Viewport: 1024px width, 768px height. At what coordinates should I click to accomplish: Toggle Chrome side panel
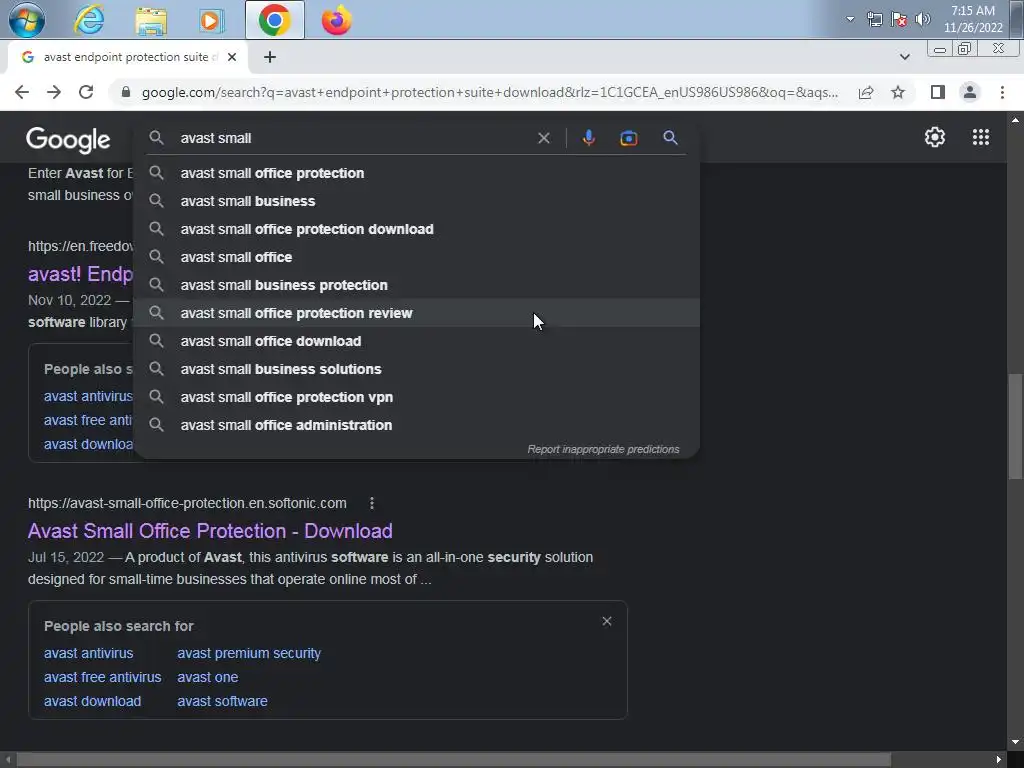[938, 92]
